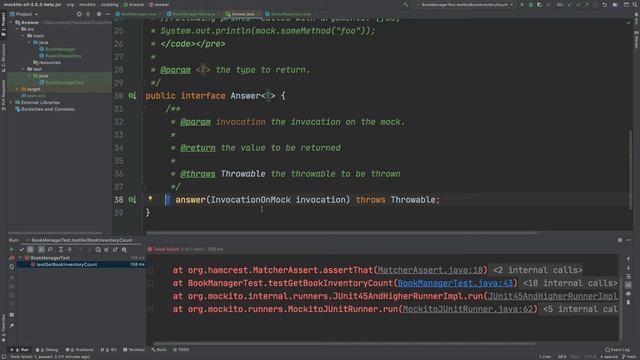
Task: Hide the Project panel with the minus icon
Action: (x=107, y=14)
